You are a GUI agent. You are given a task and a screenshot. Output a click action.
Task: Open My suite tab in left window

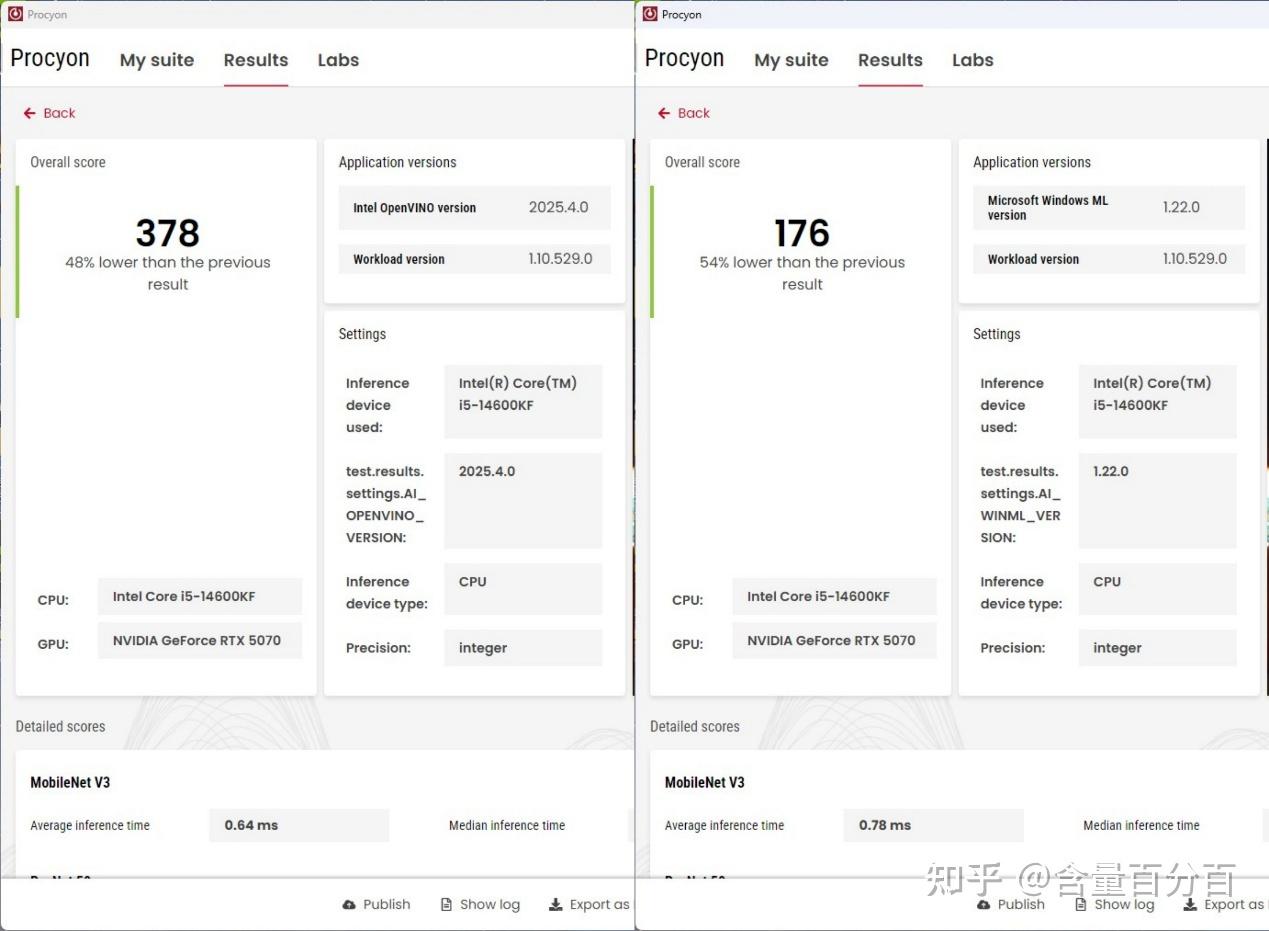click(x=157, y=60)
